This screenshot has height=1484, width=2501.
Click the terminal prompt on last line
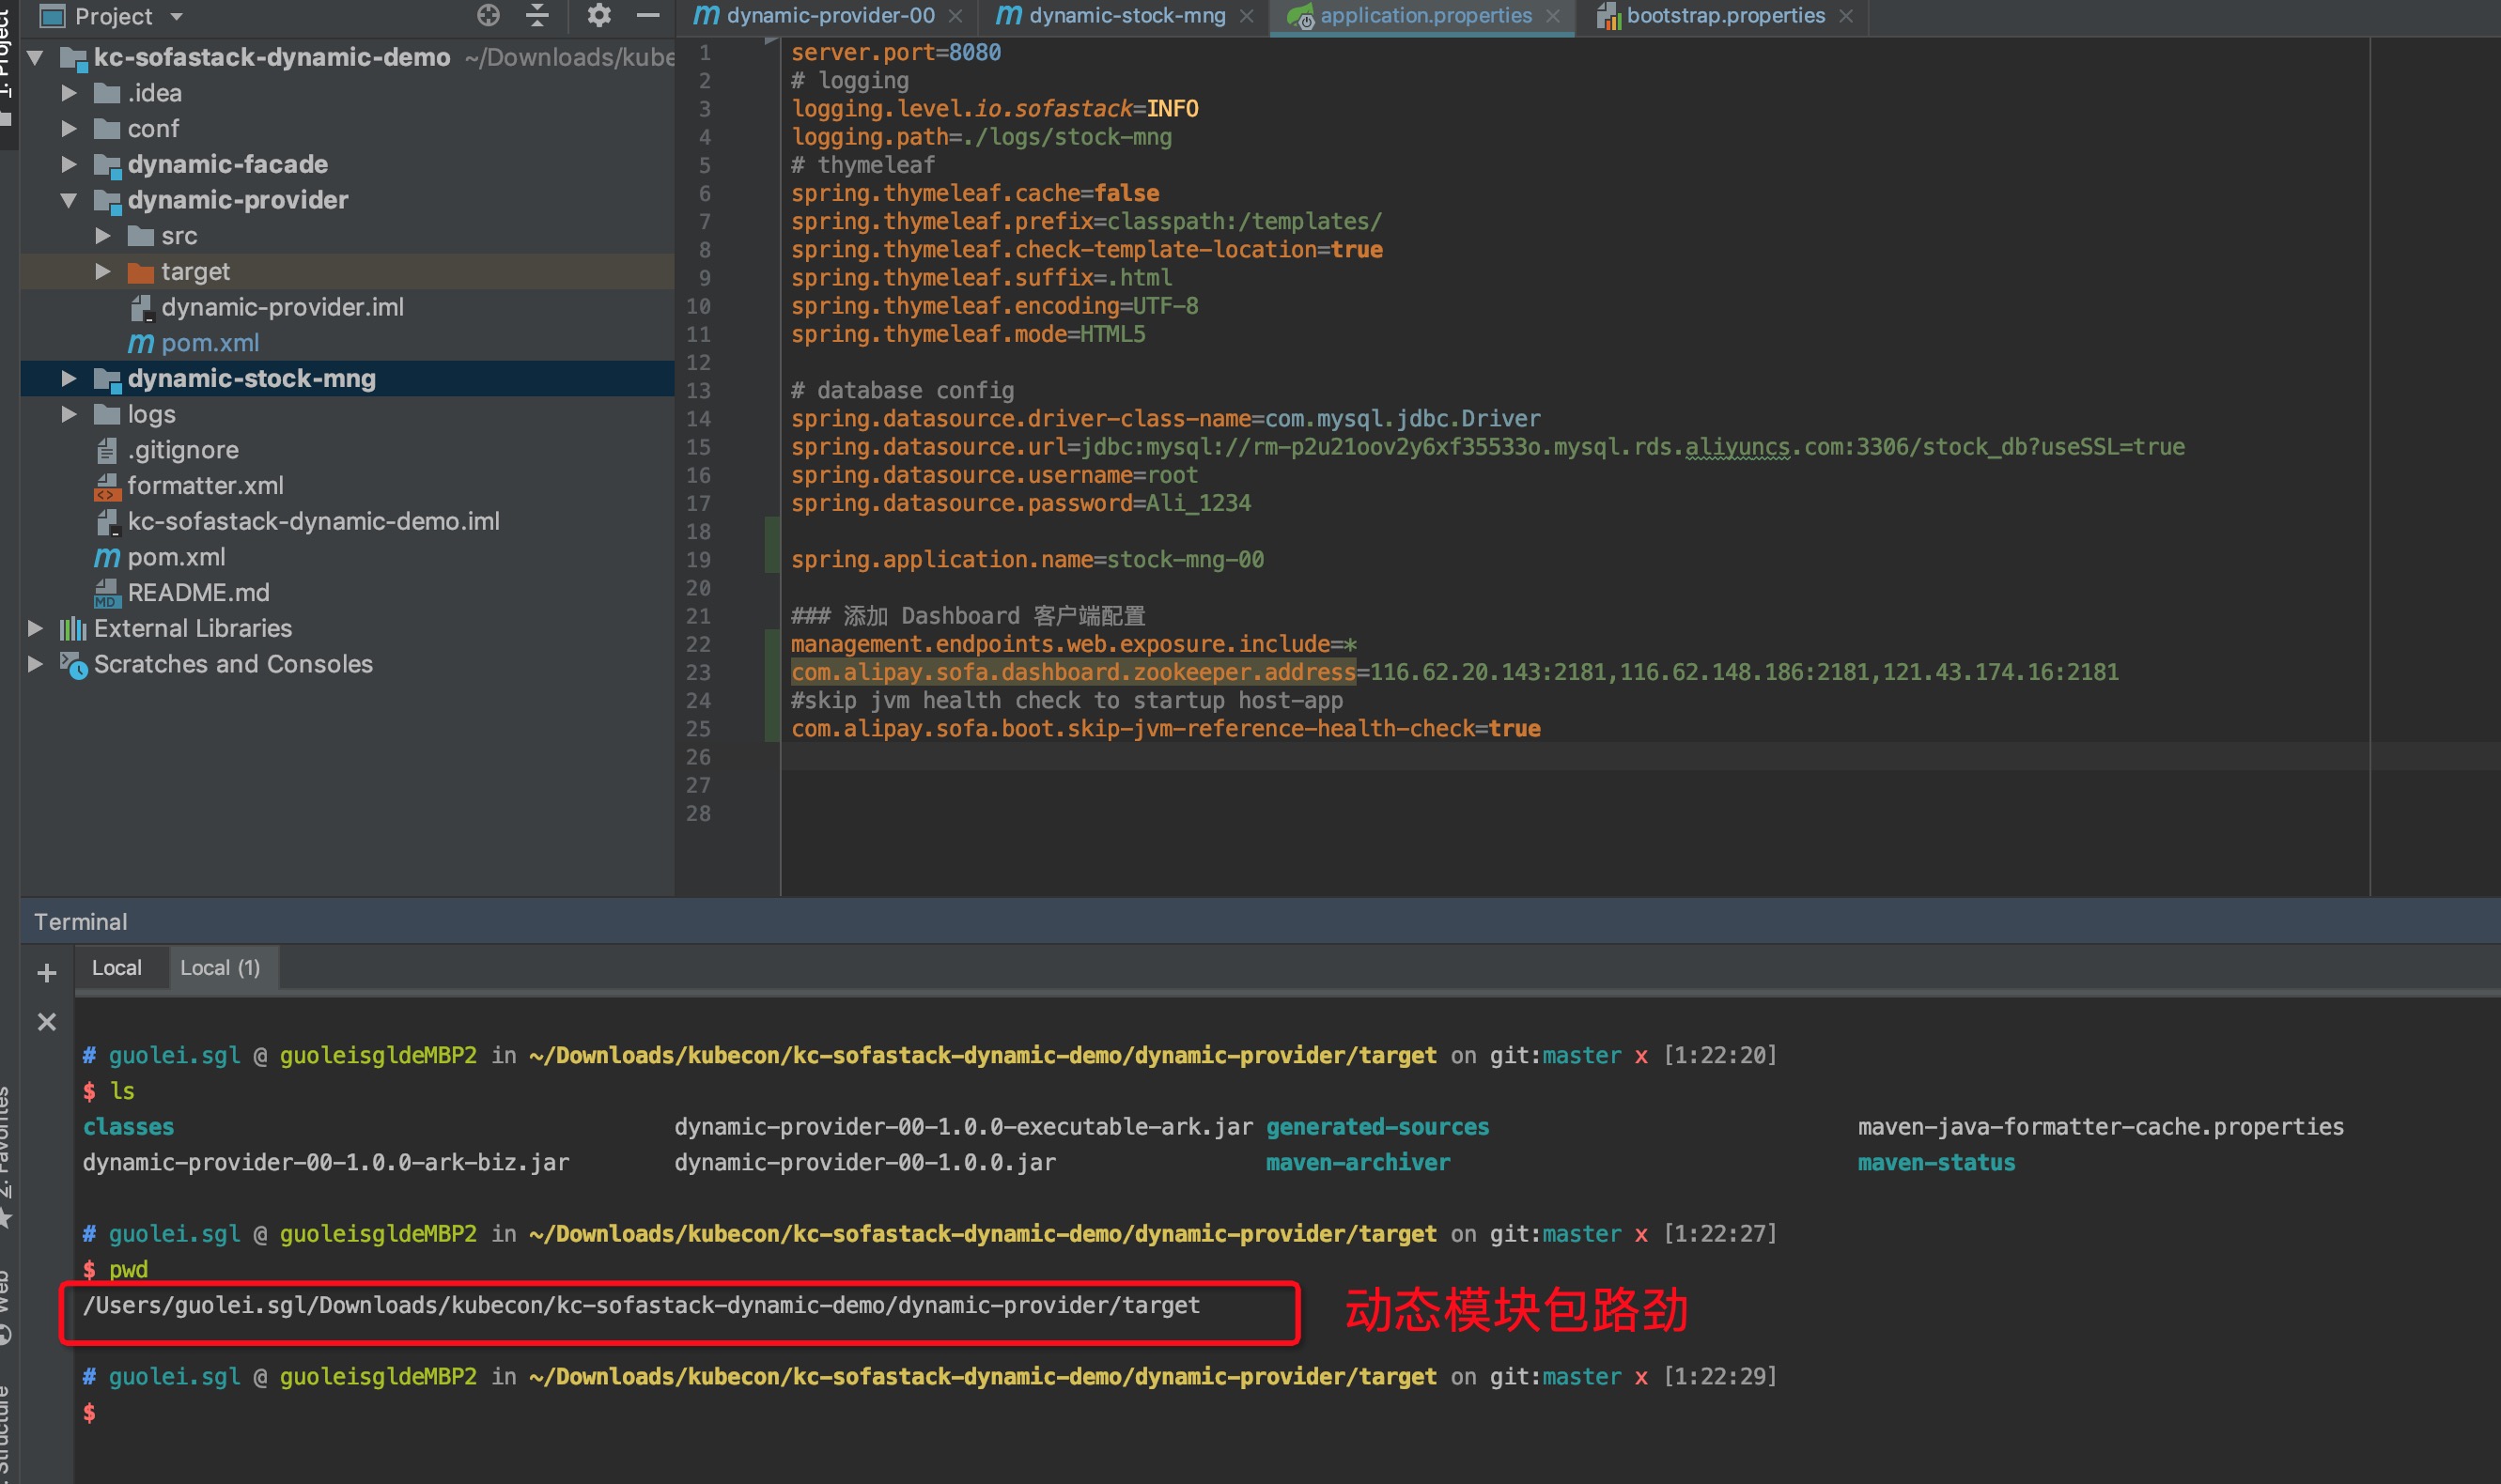point(90,1412)
